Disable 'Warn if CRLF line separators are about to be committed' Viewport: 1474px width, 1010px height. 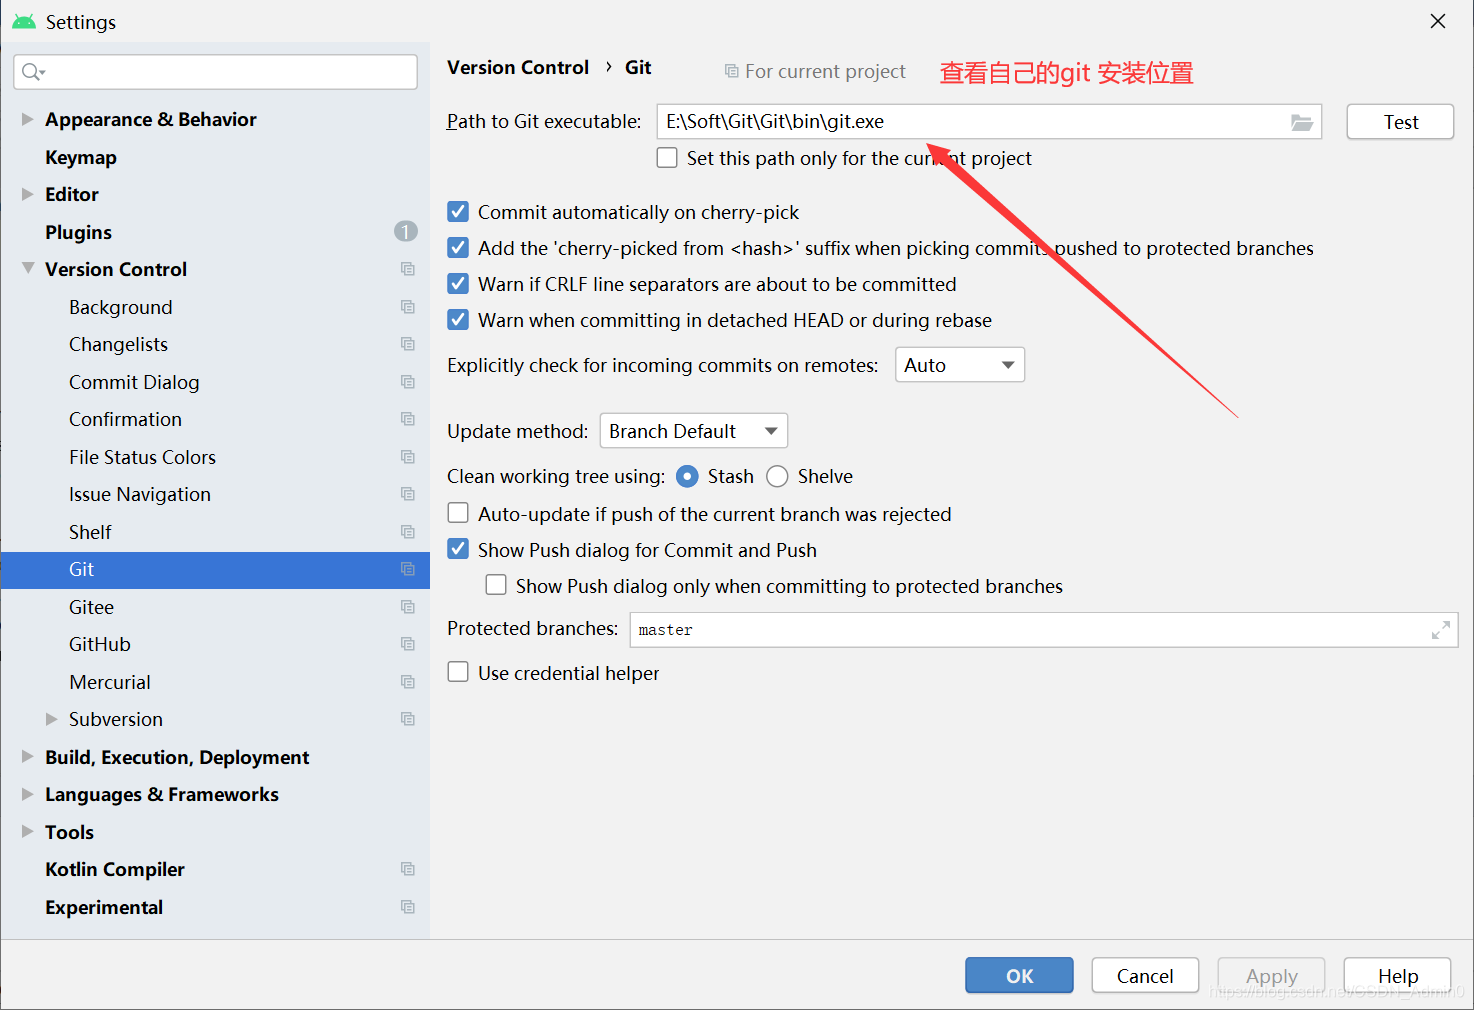458,283
